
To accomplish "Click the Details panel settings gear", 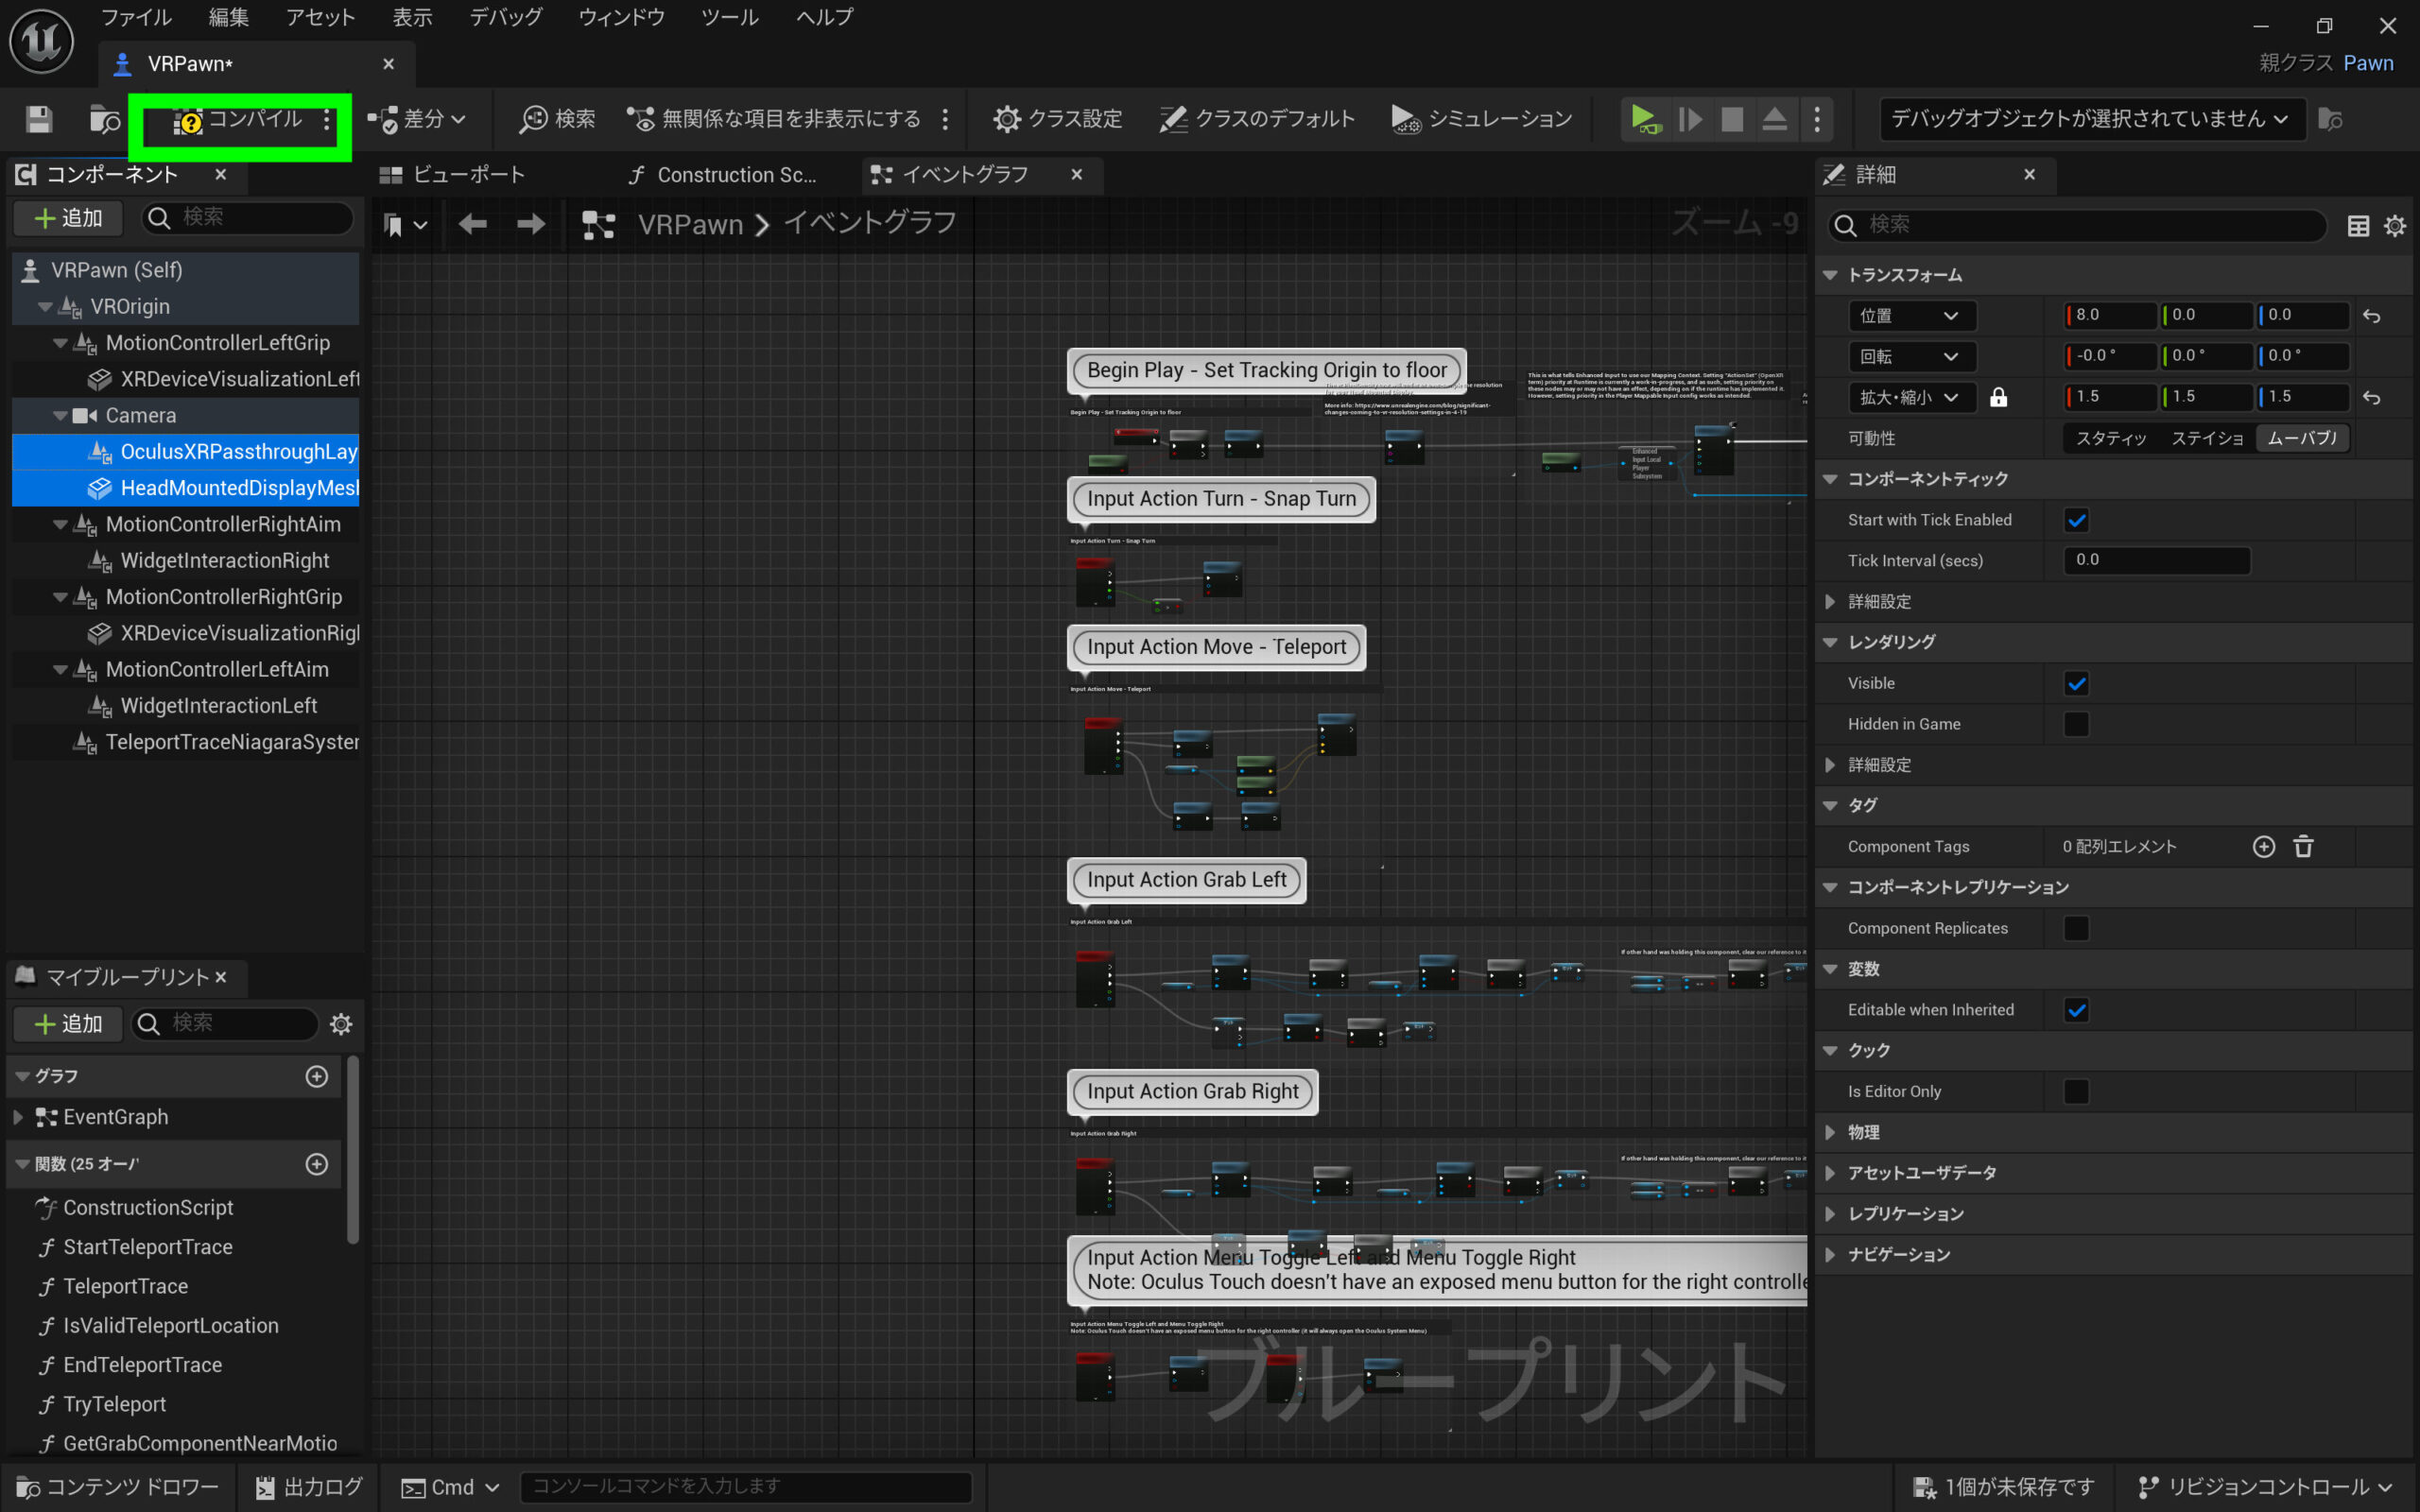I will 2394,226.
